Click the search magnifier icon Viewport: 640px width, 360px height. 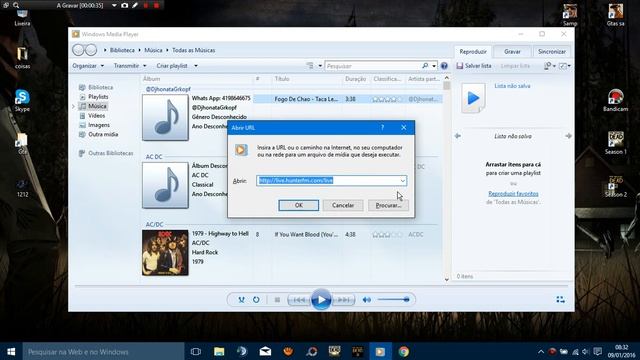click(425, 66)
